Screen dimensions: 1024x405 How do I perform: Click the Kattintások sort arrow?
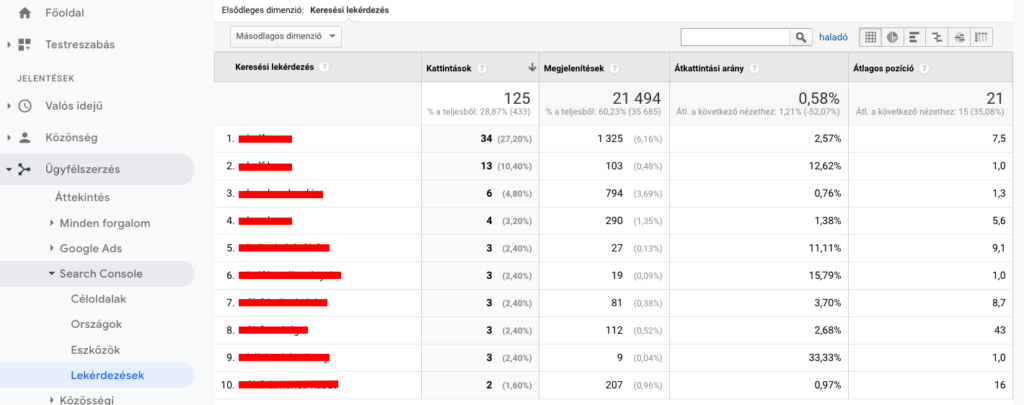point(532,67)
